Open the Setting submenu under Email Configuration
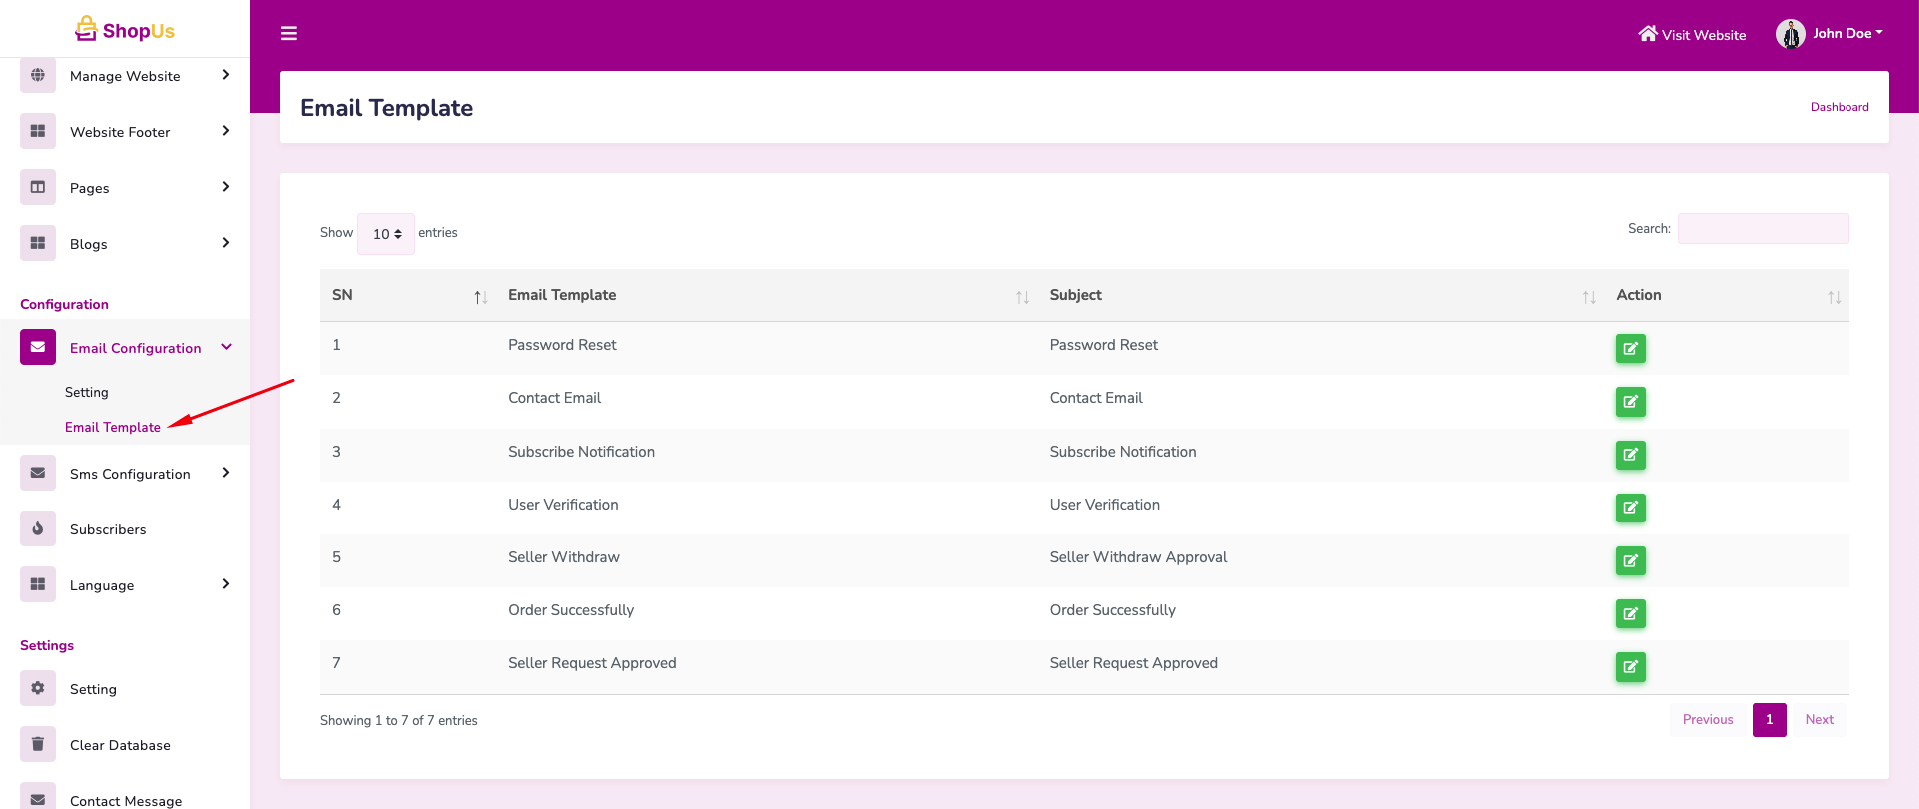Screen dimensions: 1919x809 pyautogui.click(x=87, y=392)
